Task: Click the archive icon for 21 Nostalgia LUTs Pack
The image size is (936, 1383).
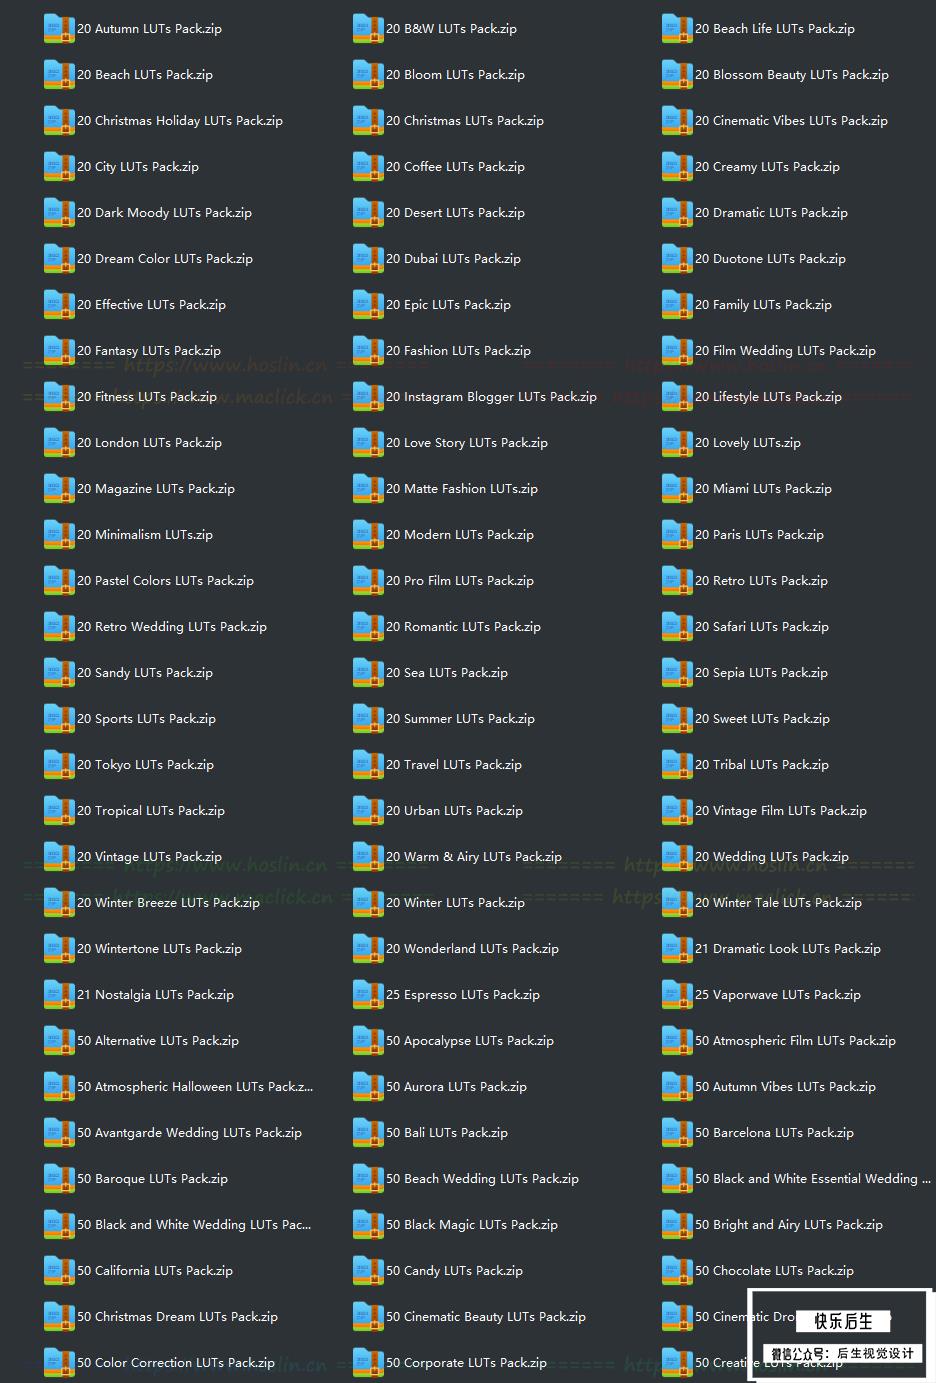Action: [59, 995]
